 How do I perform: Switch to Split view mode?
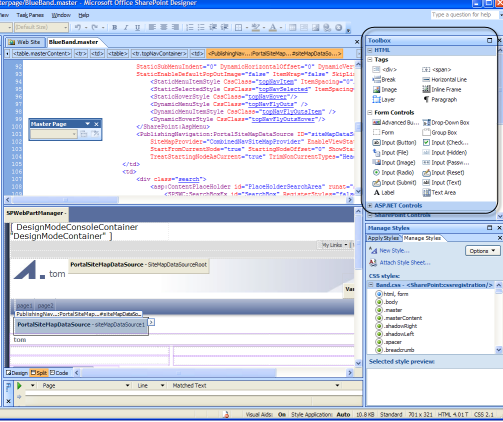tap(39, 373)
